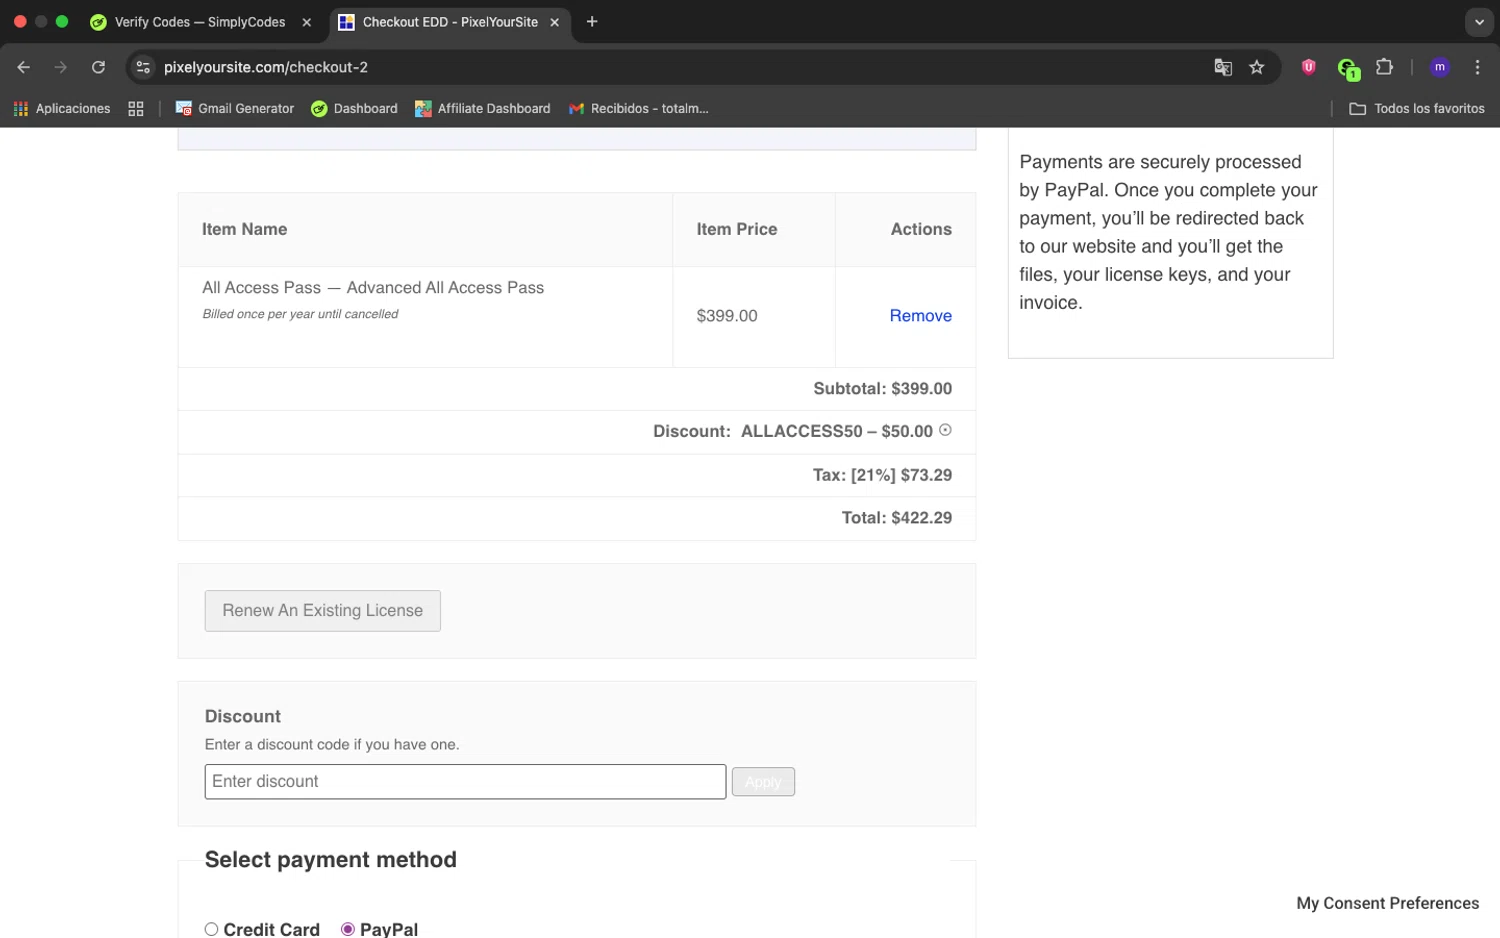This screenshot has width=1500, height=938.
Task: Bookmark this page with the star icon
Action: pyautogui.click(x=1257, y=67)
